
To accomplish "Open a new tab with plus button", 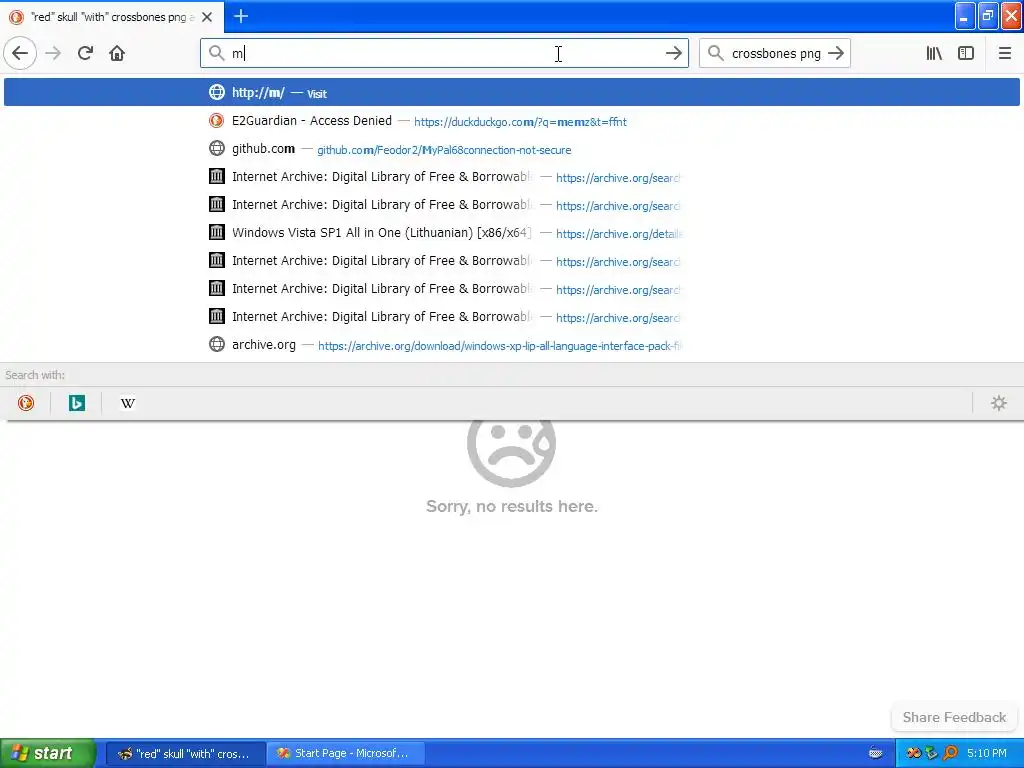I will point(241,16).
